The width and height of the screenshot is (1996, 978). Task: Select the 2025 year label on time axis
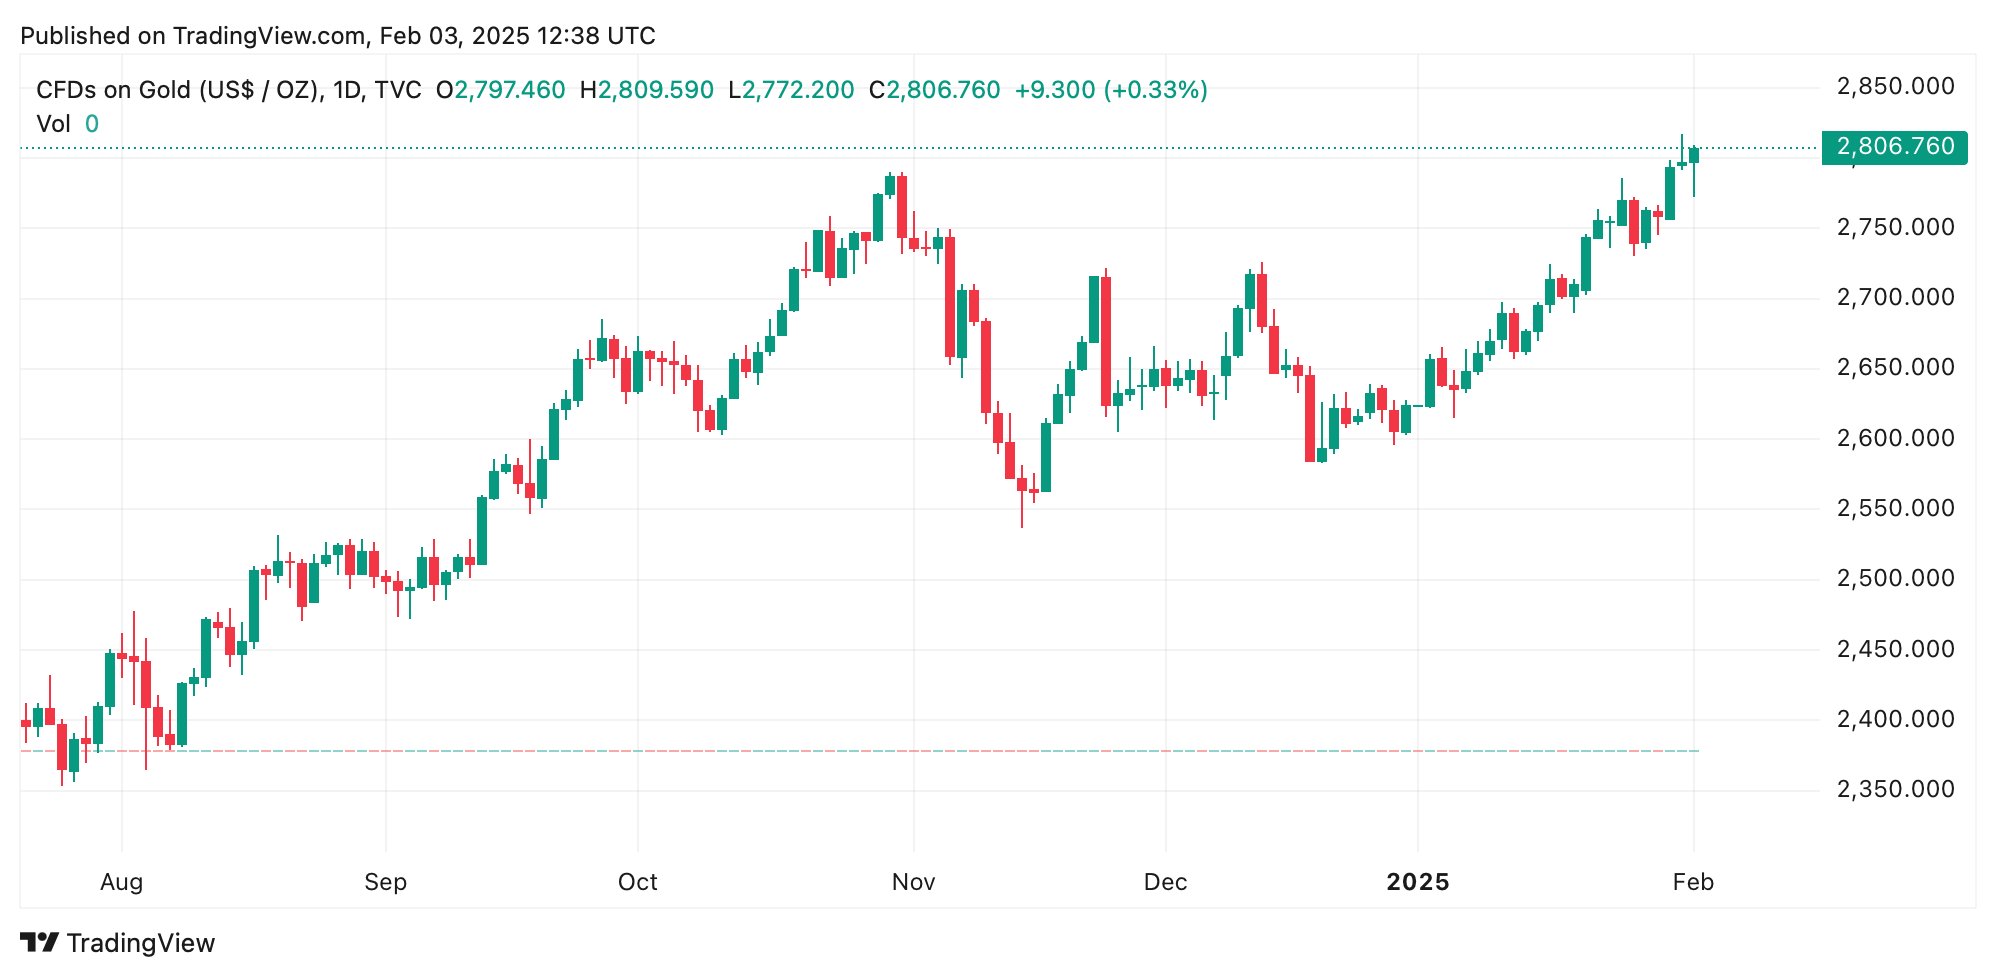1417,882
